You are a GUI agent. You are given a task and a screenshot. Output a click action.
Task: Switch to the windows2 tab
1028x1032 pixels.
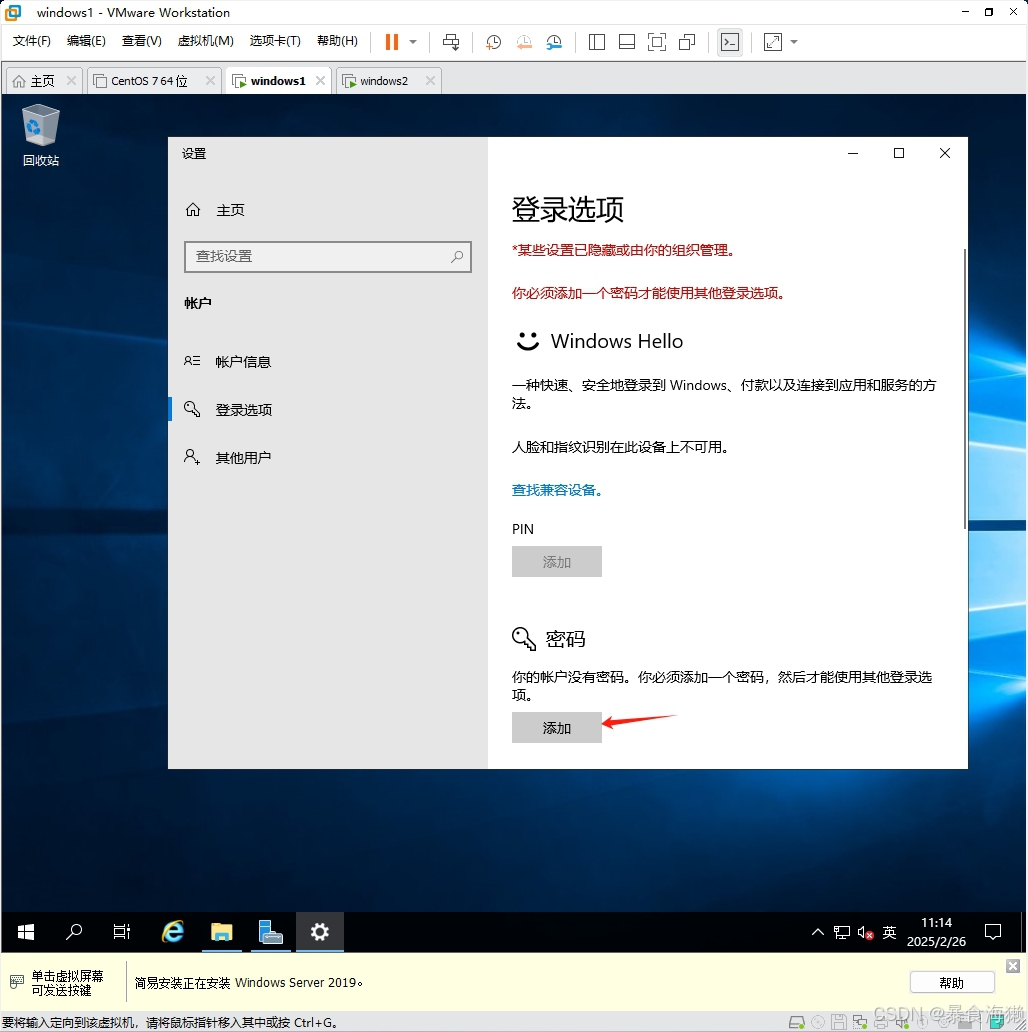384,81
